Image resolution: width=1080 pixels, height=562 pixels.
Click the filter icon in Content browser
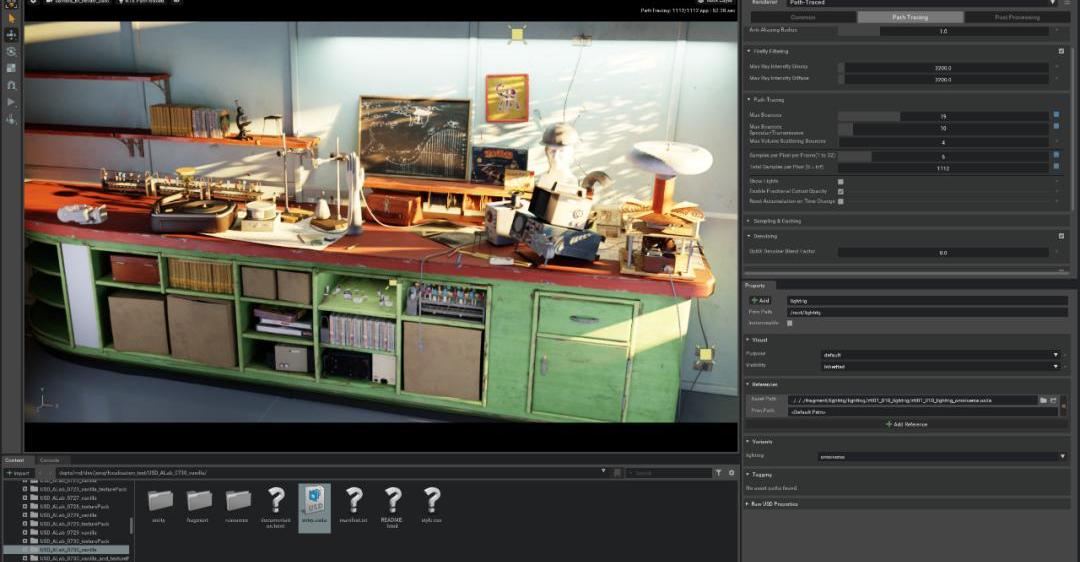click(718, 472)
